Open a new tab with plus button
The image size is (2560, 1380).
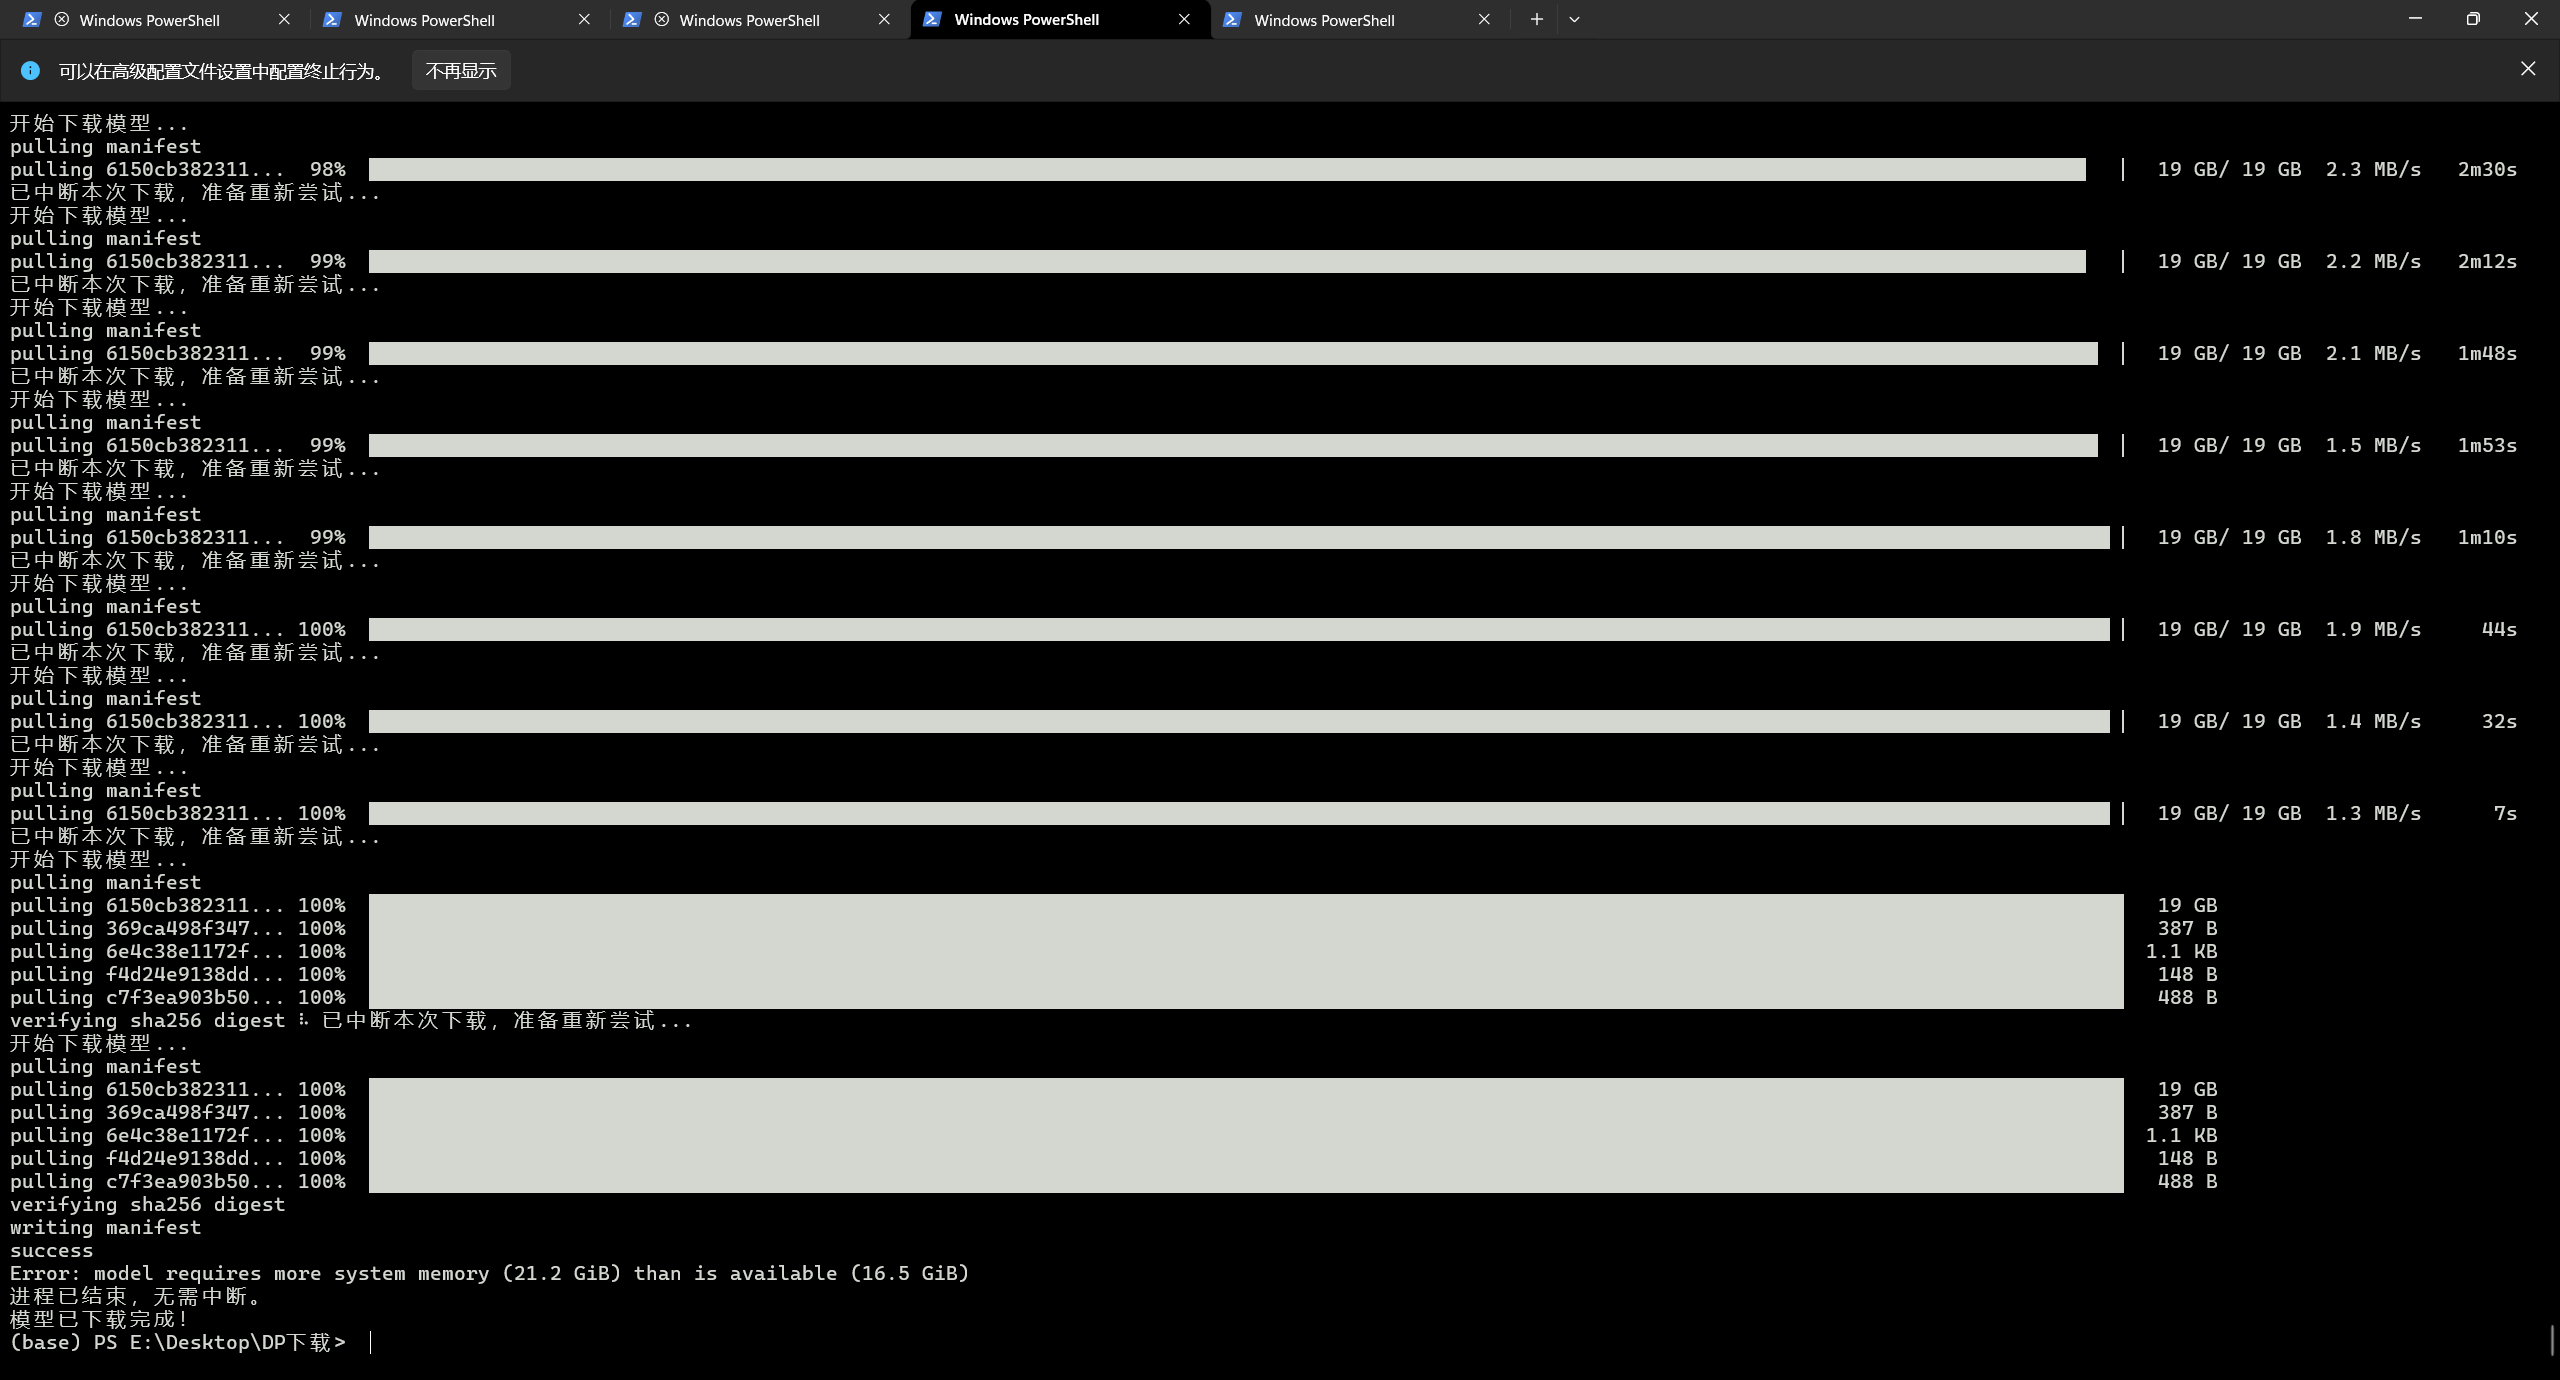(x=1537, y=19)
